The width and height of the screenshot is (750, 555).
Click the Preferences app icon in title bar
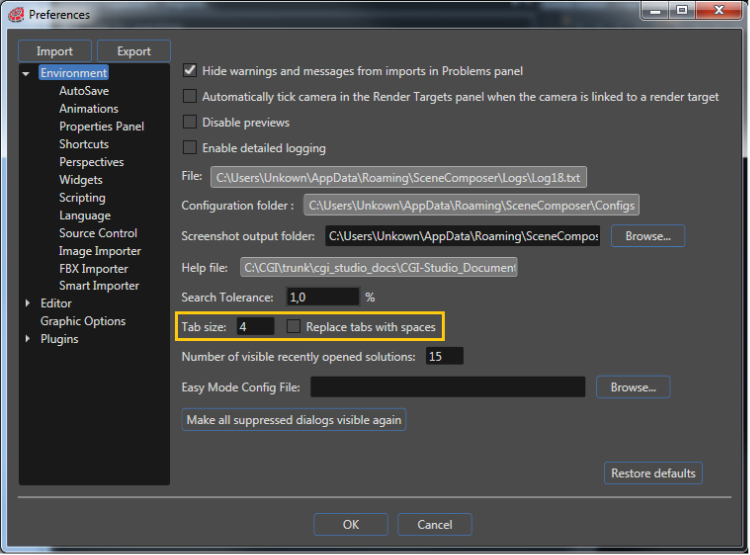point(16,15)
